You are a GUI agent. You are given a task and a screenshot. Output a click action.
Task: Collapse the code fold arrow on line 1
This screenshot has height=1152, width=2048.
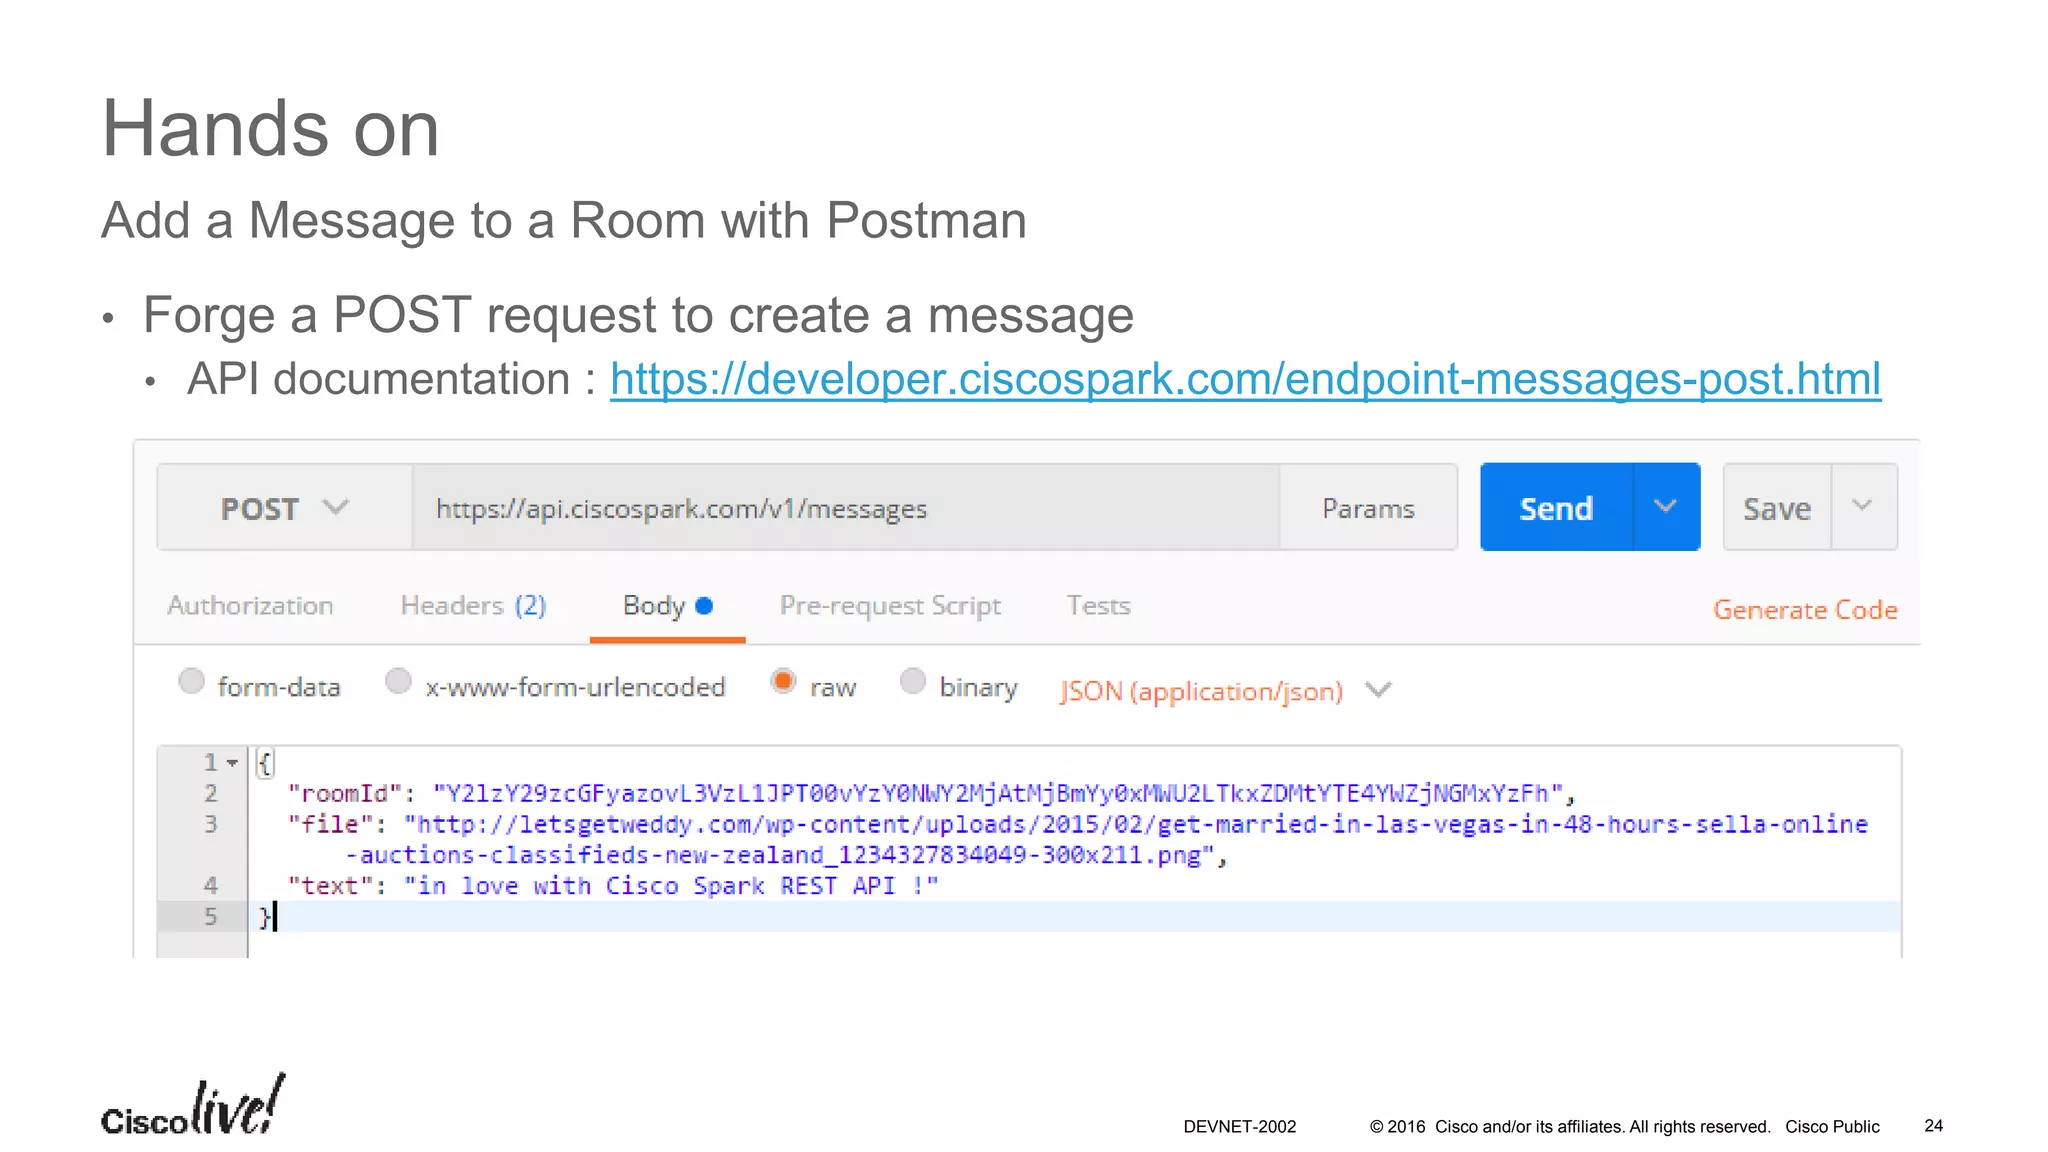(x=233, y=763)
